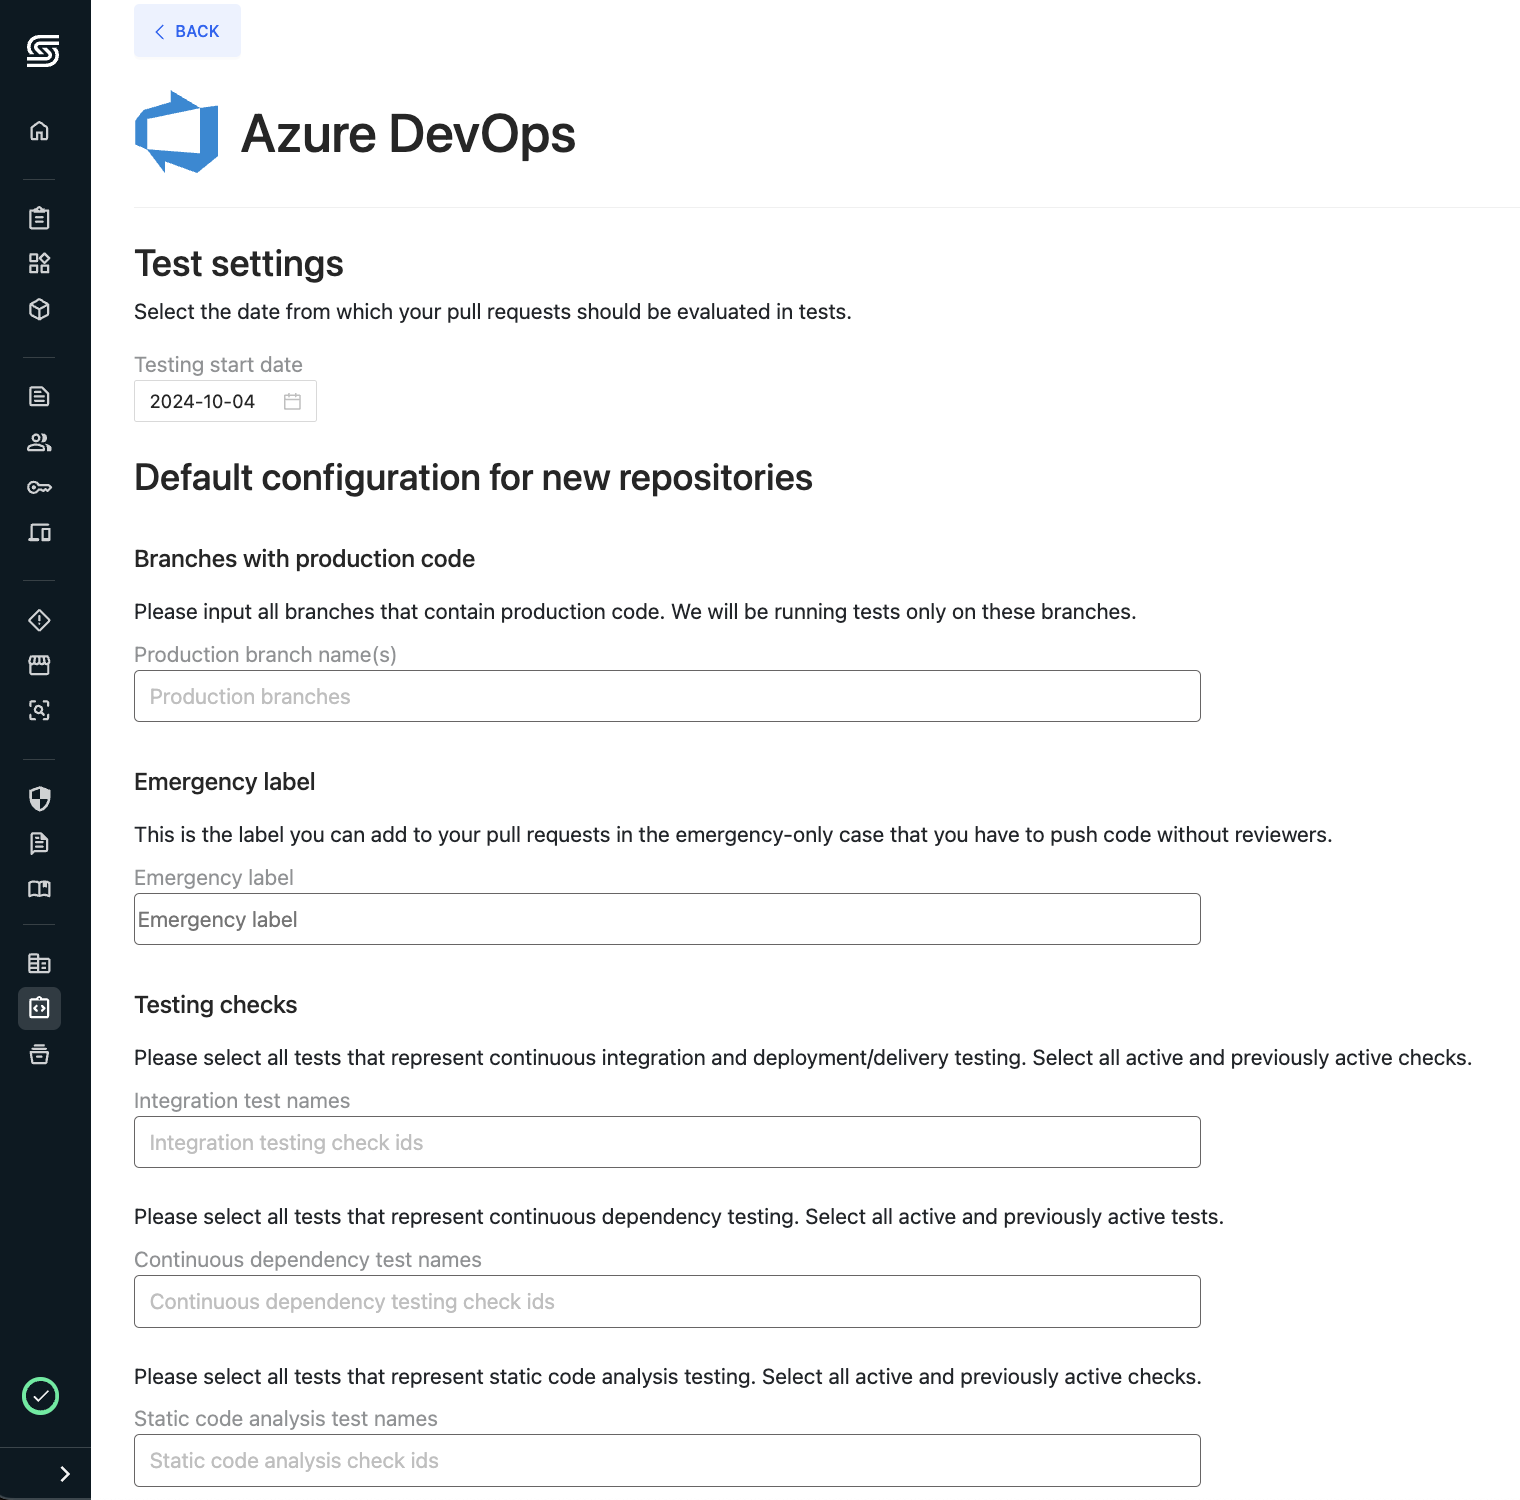Click the Emergency label text box
This screenshot has width=1520, height=1500.
pyautogui.click(x=667, y=919)
